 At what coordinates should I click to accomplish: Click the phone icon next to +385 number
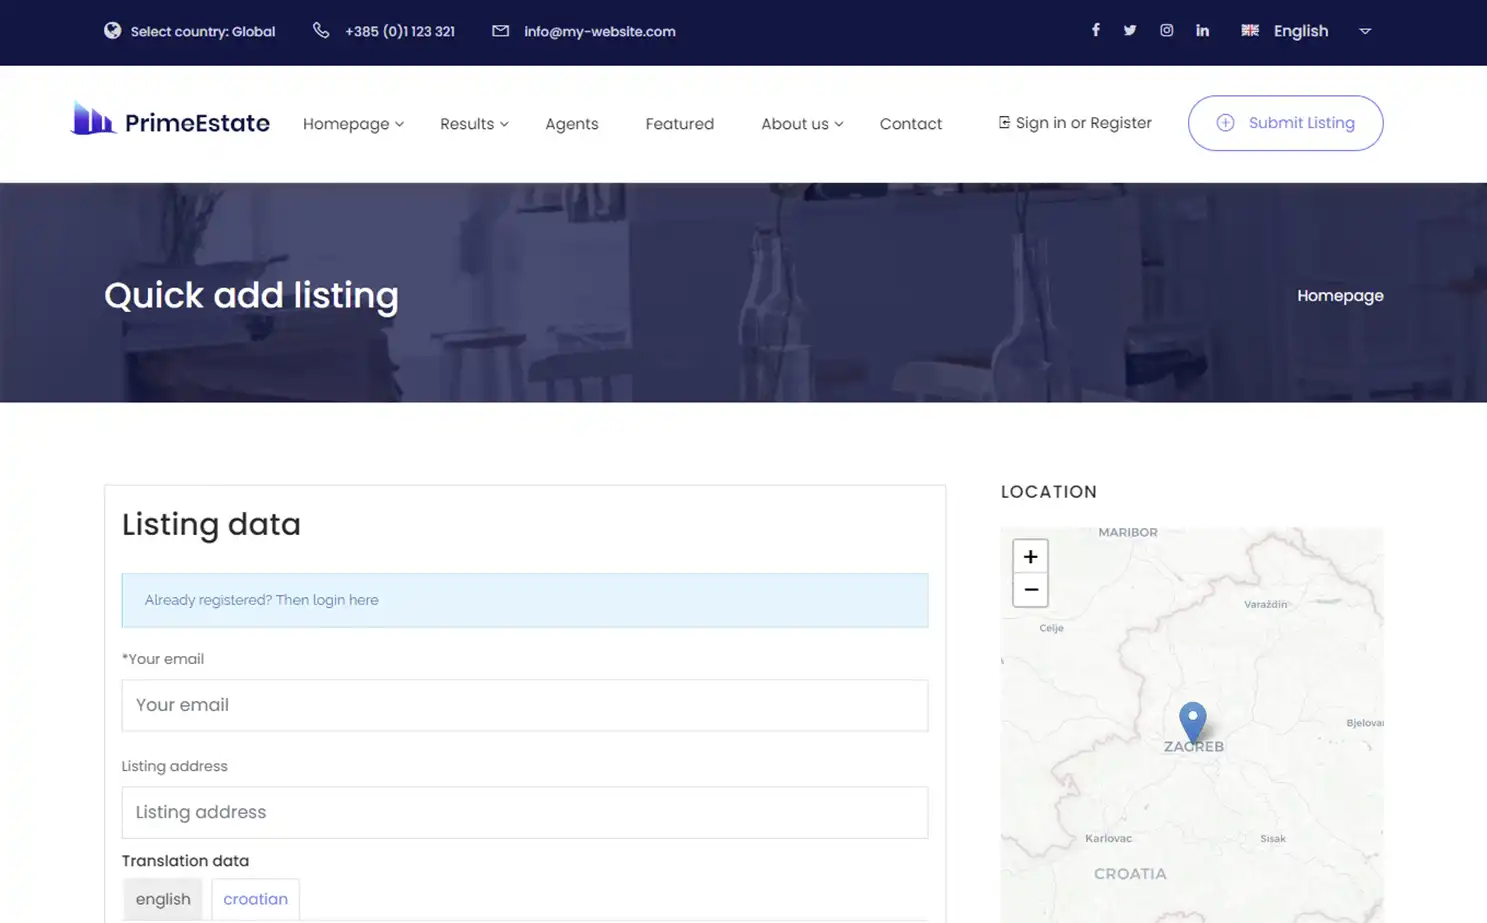320,30
